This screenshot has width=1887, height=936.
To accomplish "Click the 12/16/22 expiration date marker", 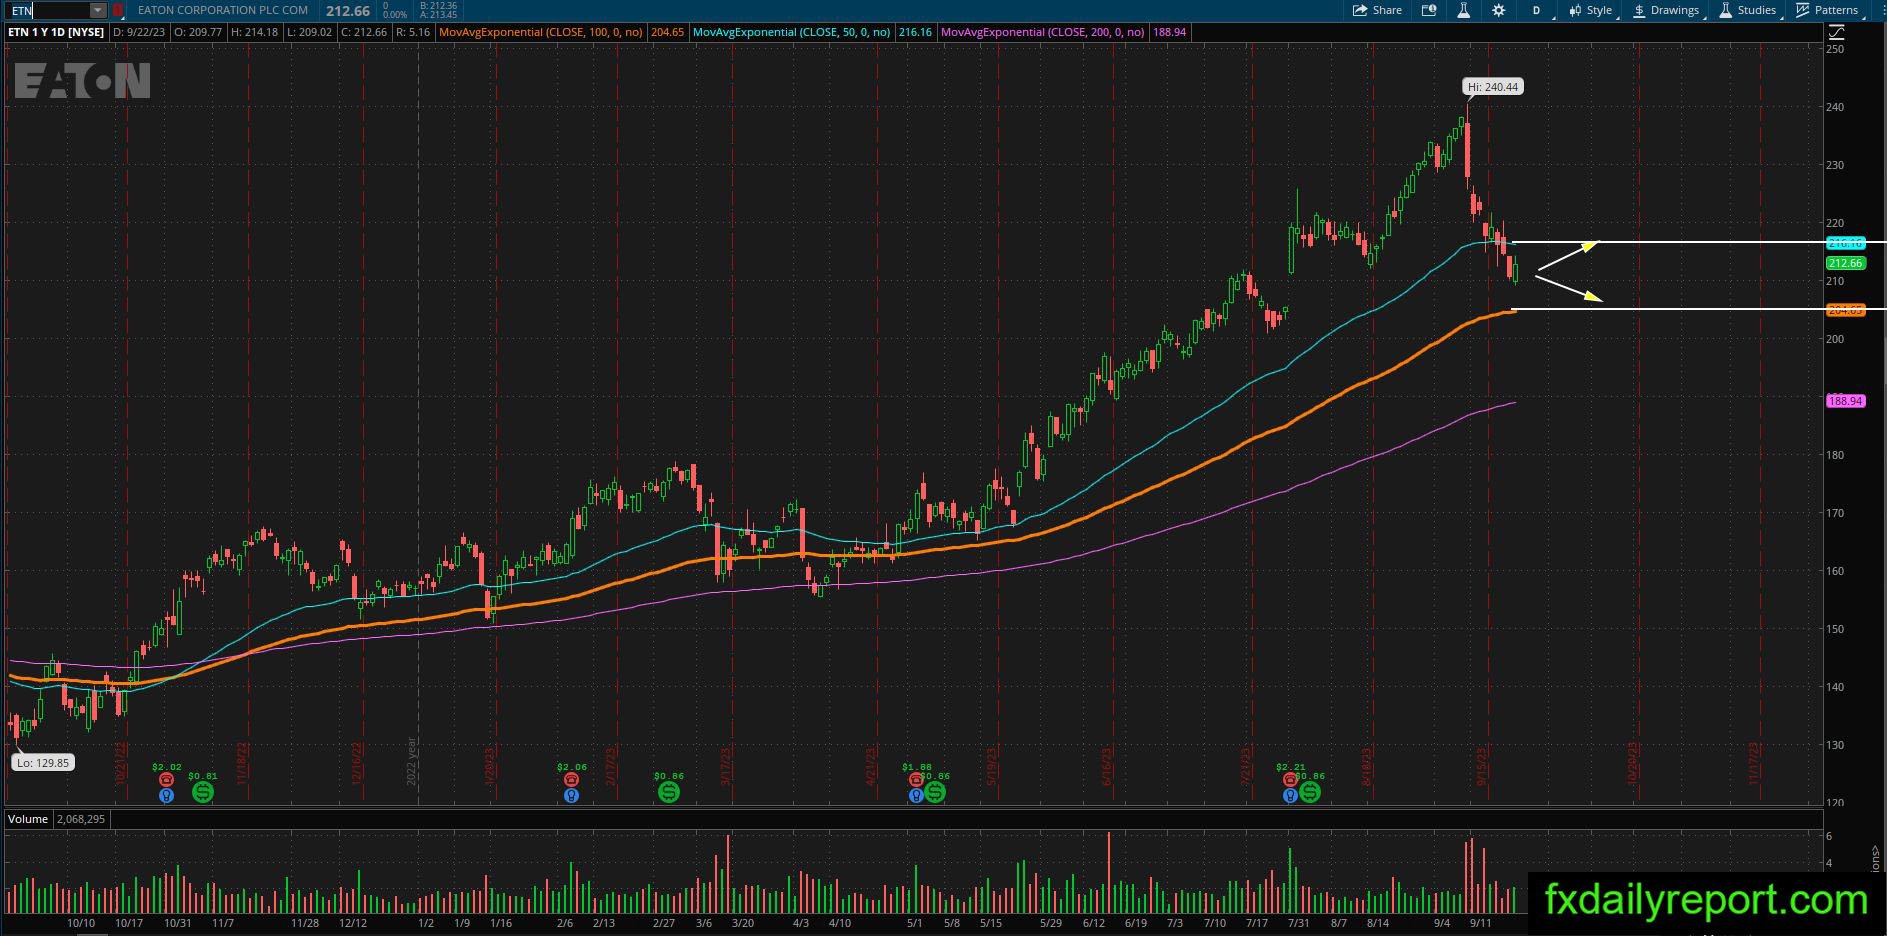I will click(357, 763).
